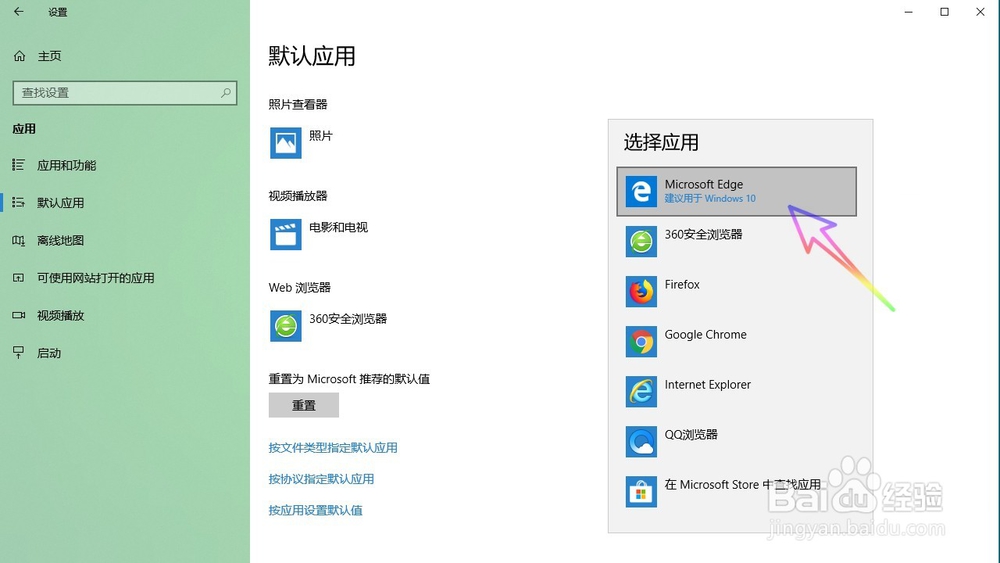Click the 应用和功能 list icon
This screenshot has width=1000, height=563.
[18, 165]
